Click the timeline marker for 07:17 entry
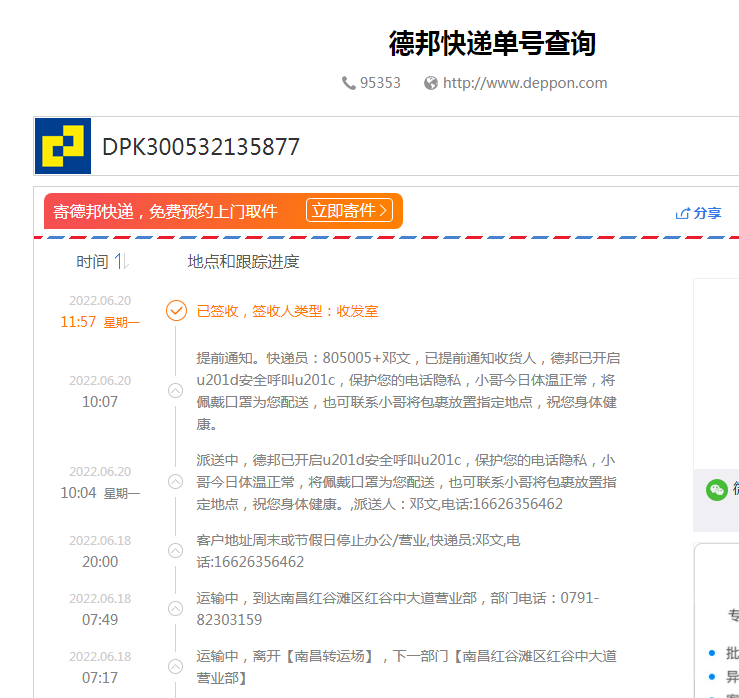Screen dimensions: 739x698 pos(176,666)
